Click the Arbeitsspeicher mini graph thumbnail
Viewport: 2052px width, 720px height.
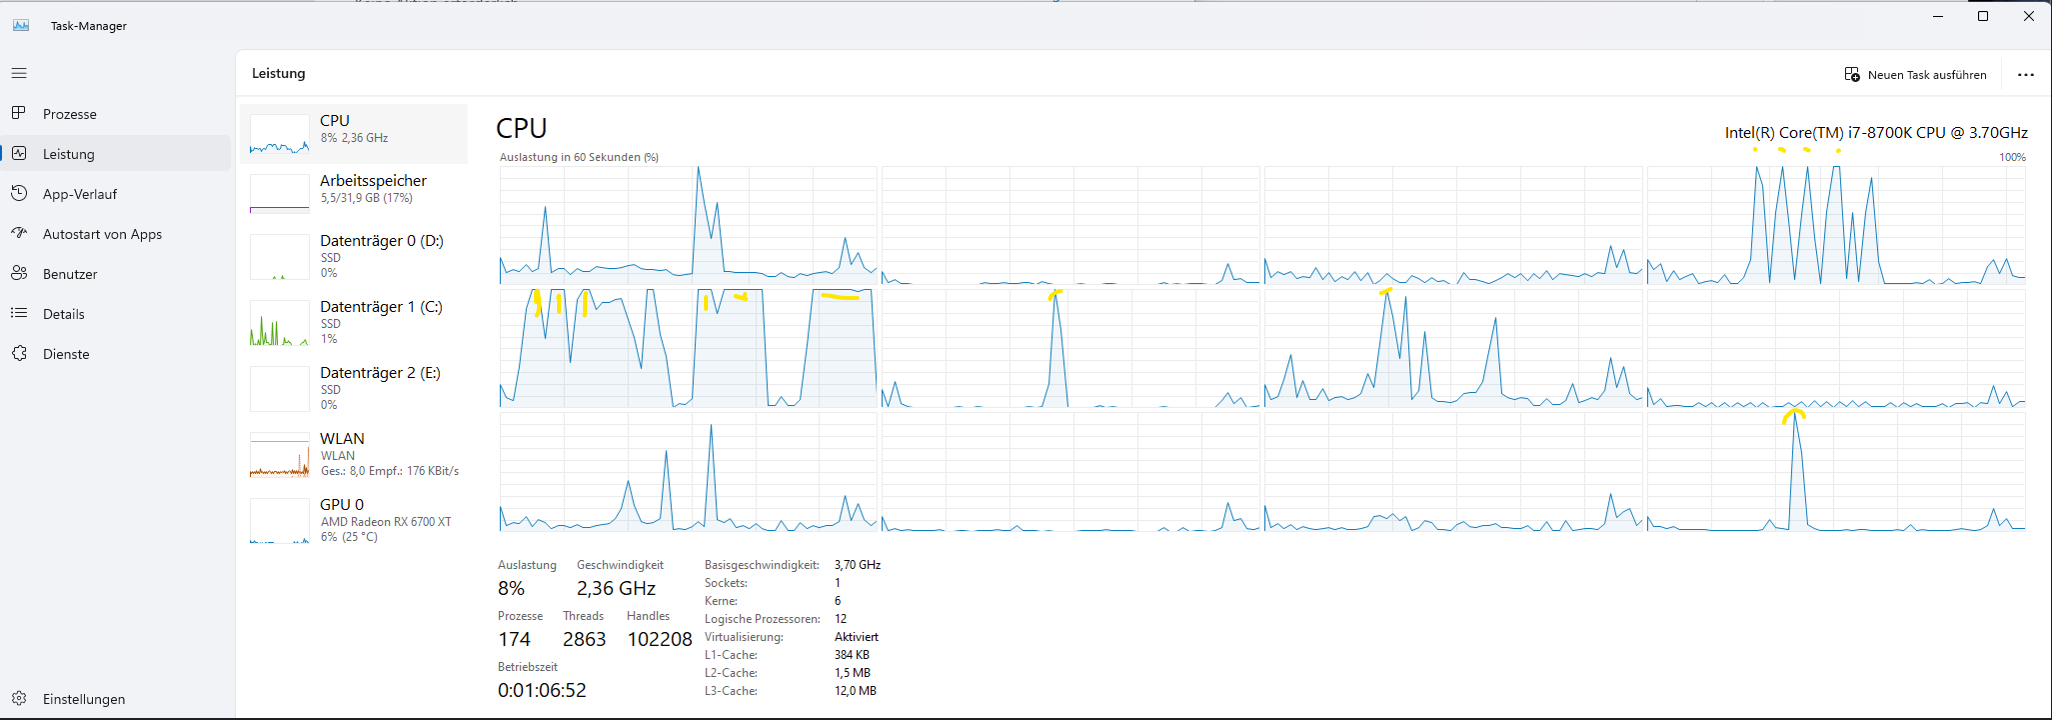pyautogui.click(x=279, y=194)
